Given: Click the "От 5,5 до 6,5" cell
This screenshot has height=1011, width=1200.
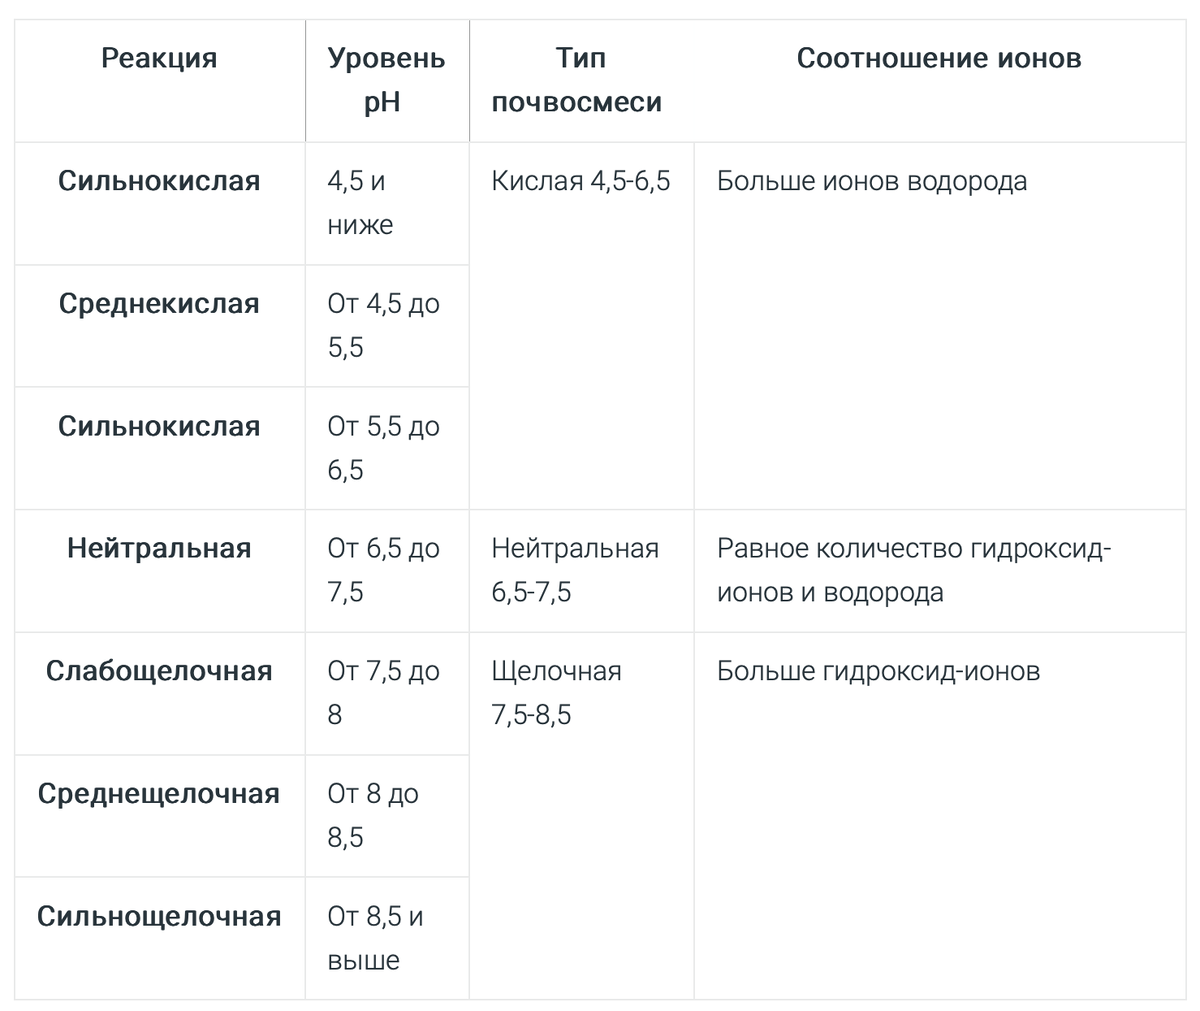Looking at the screenshot, I should click(383, 448).
